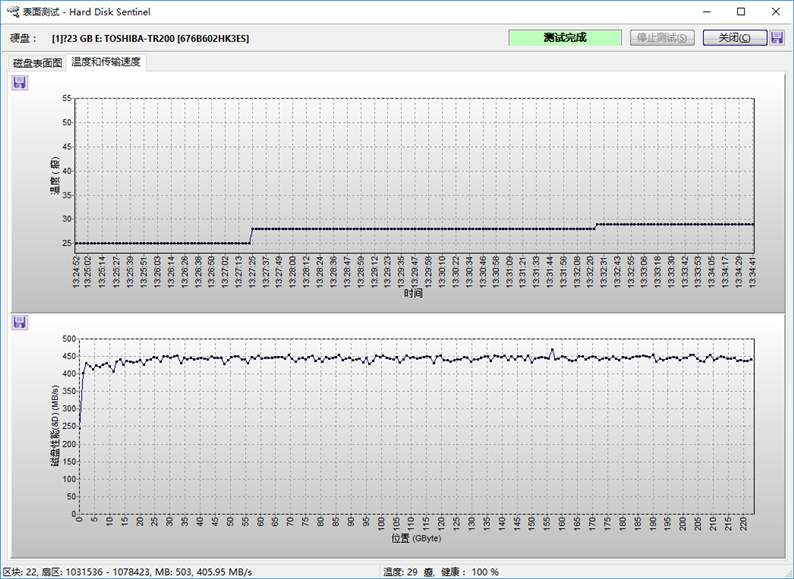Image resolution: width=794 pixels, height=579 pixels.
Task: Click the green 测试完成 progress bar
Action: click(x=564, y=38)
